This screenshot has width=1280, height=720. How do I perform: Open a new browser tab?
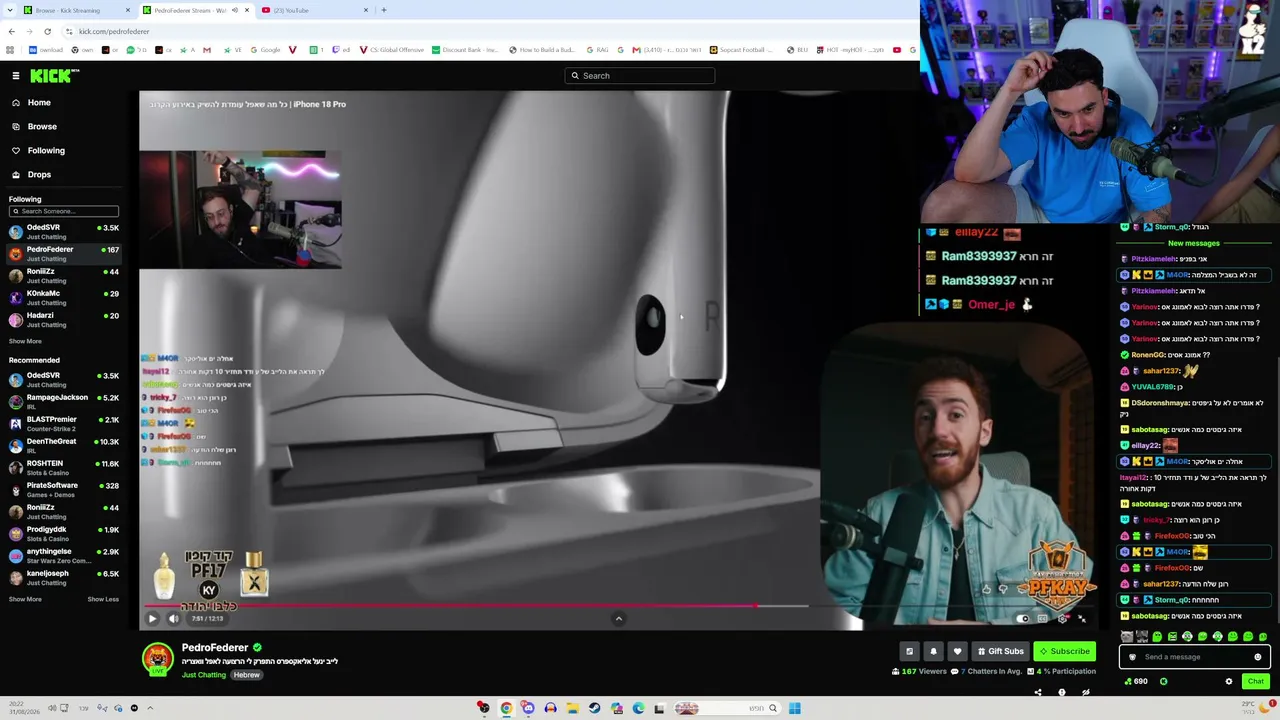click(x=384, y=10)
